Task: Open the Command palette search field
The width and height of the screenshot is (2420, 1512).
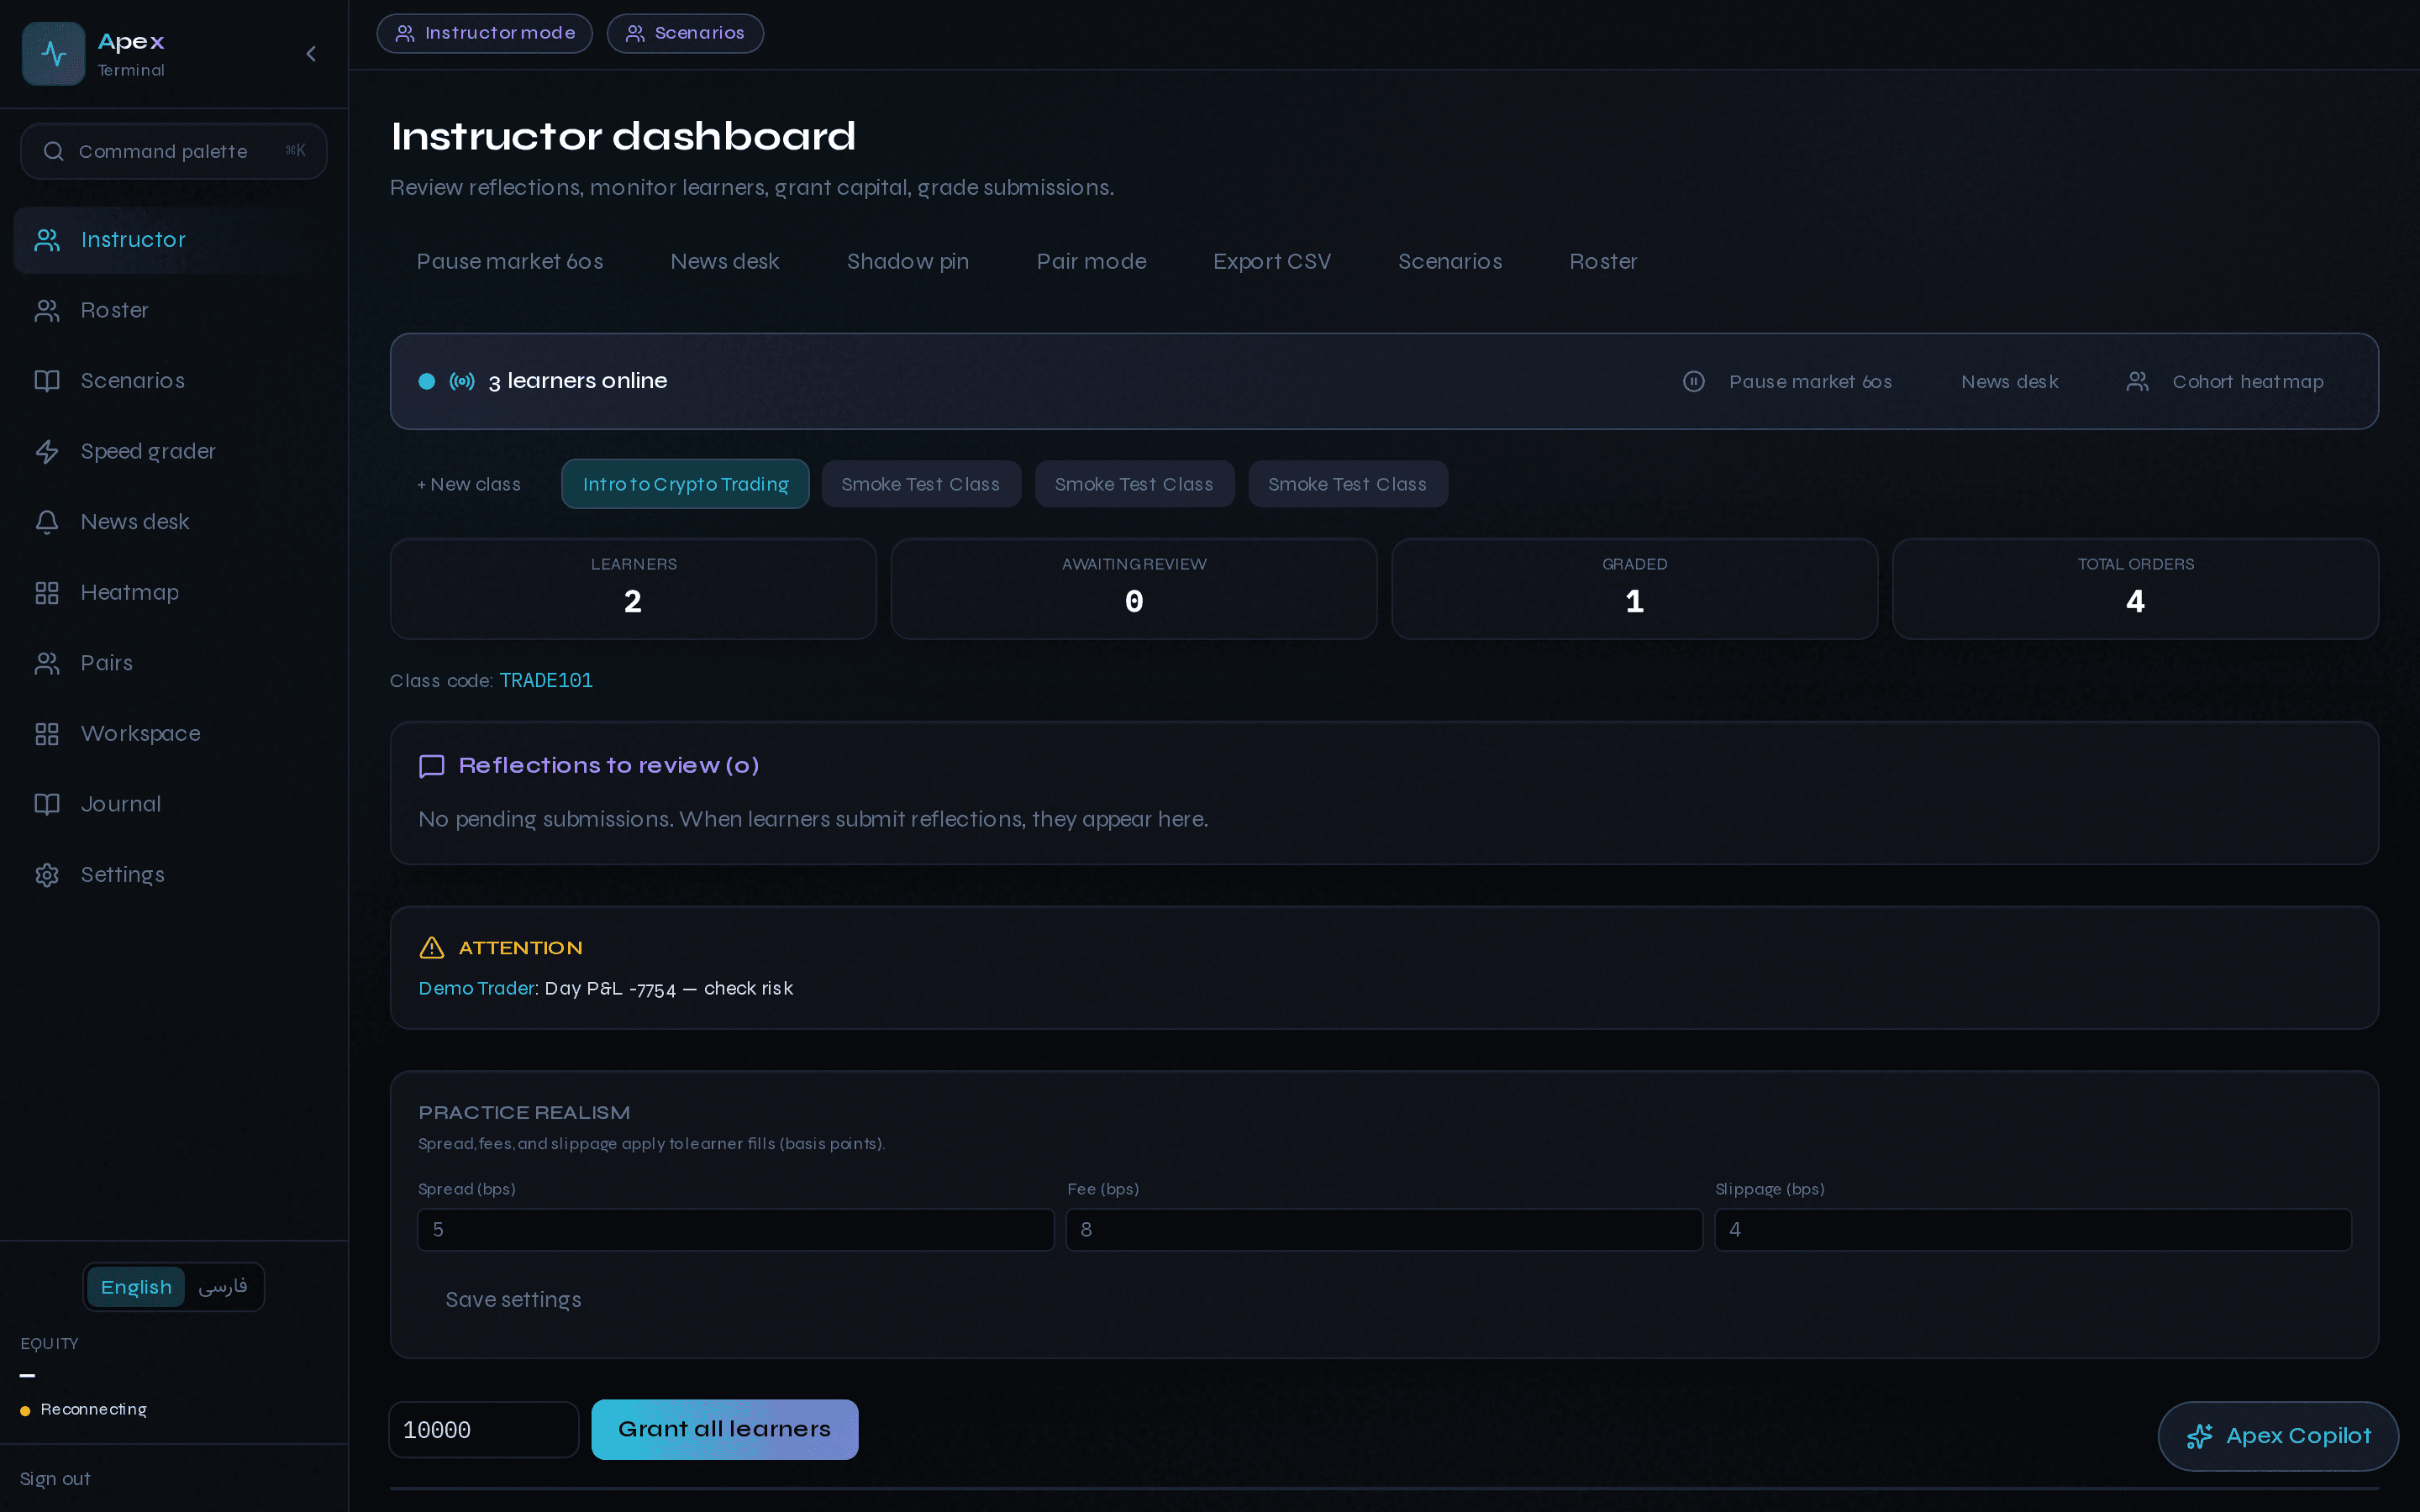Action: (x=174, y=151)
